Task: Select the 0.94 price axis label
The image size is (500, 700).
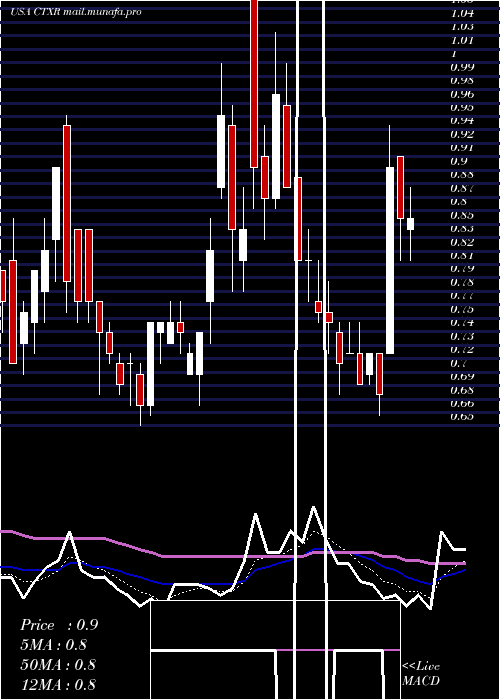Action: (462, 121)
